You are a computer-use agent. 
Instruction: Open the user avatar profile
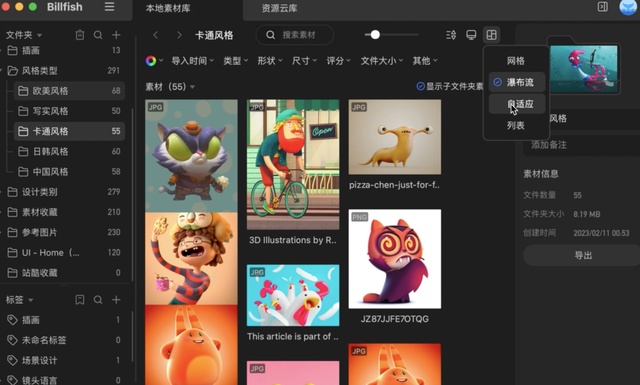(x=629, y=7)
